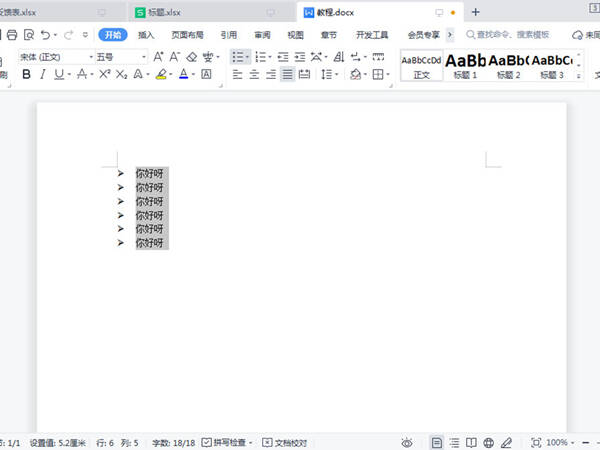600x450 pixels.
Task: Switch to web layout view icon
Action: click(x=488, y=443)
